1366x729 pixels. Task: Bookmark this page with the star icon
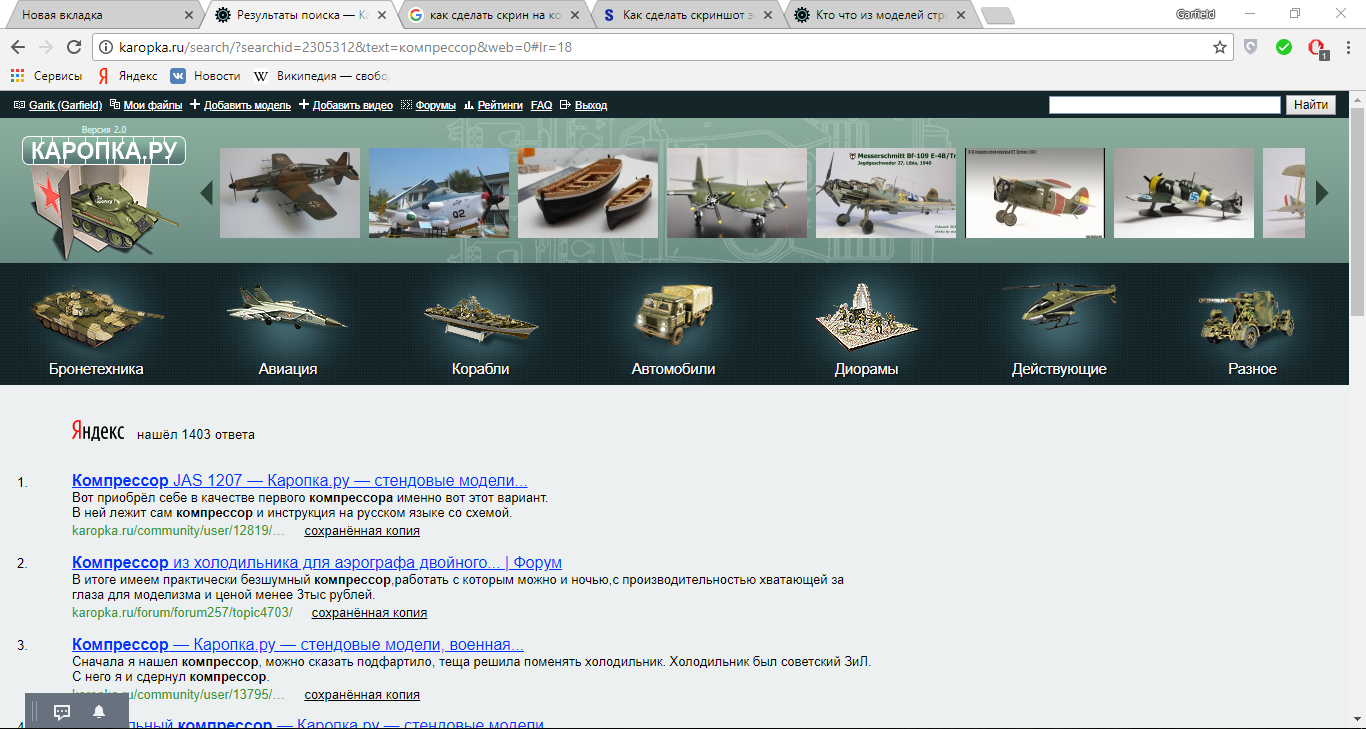1219,47
